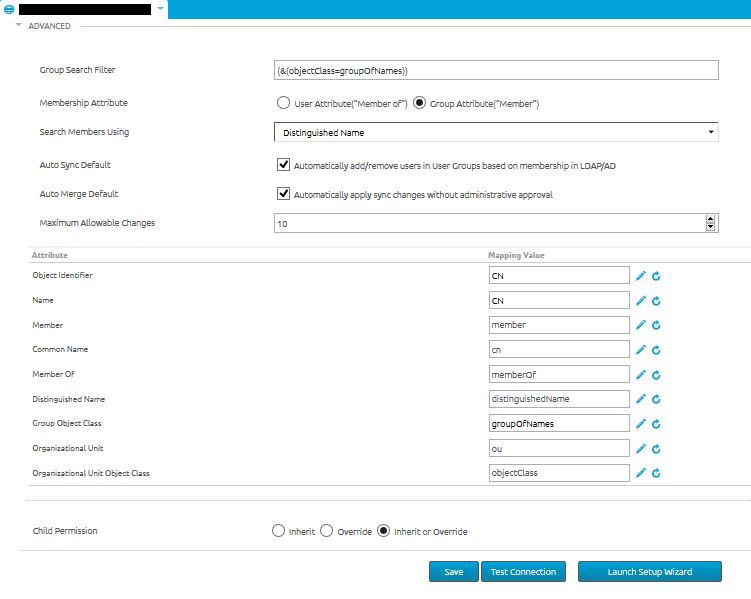Edit the Group Object Class mapping

[641, 424]
